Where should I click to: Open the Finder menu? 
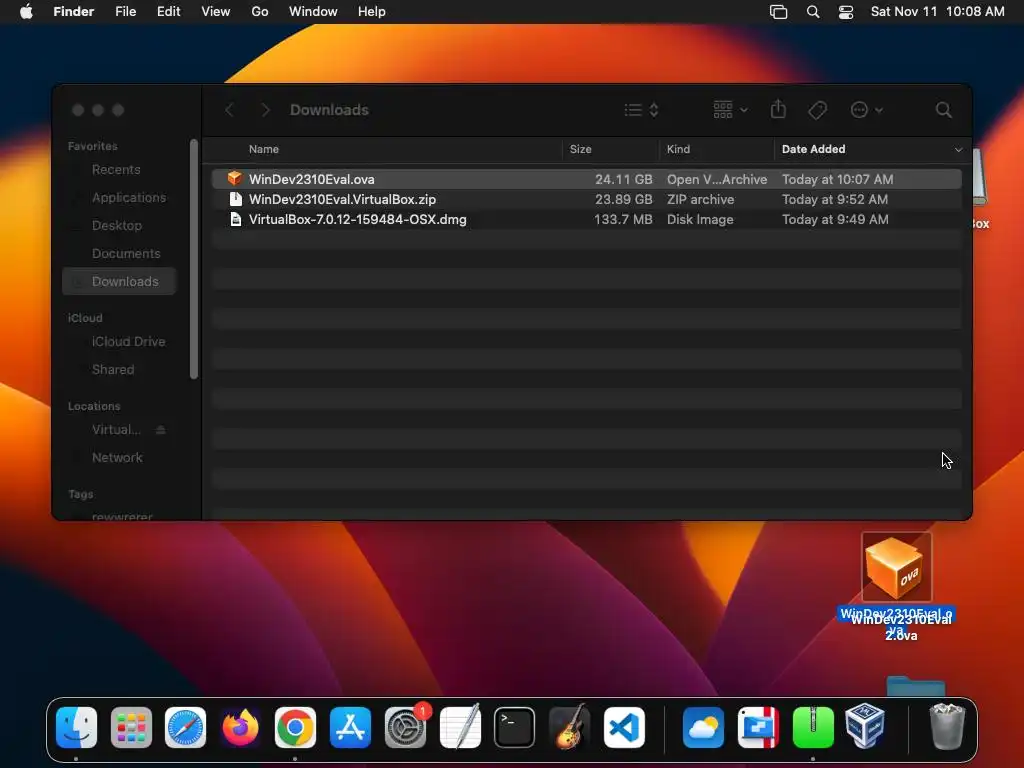click(74, 12)
